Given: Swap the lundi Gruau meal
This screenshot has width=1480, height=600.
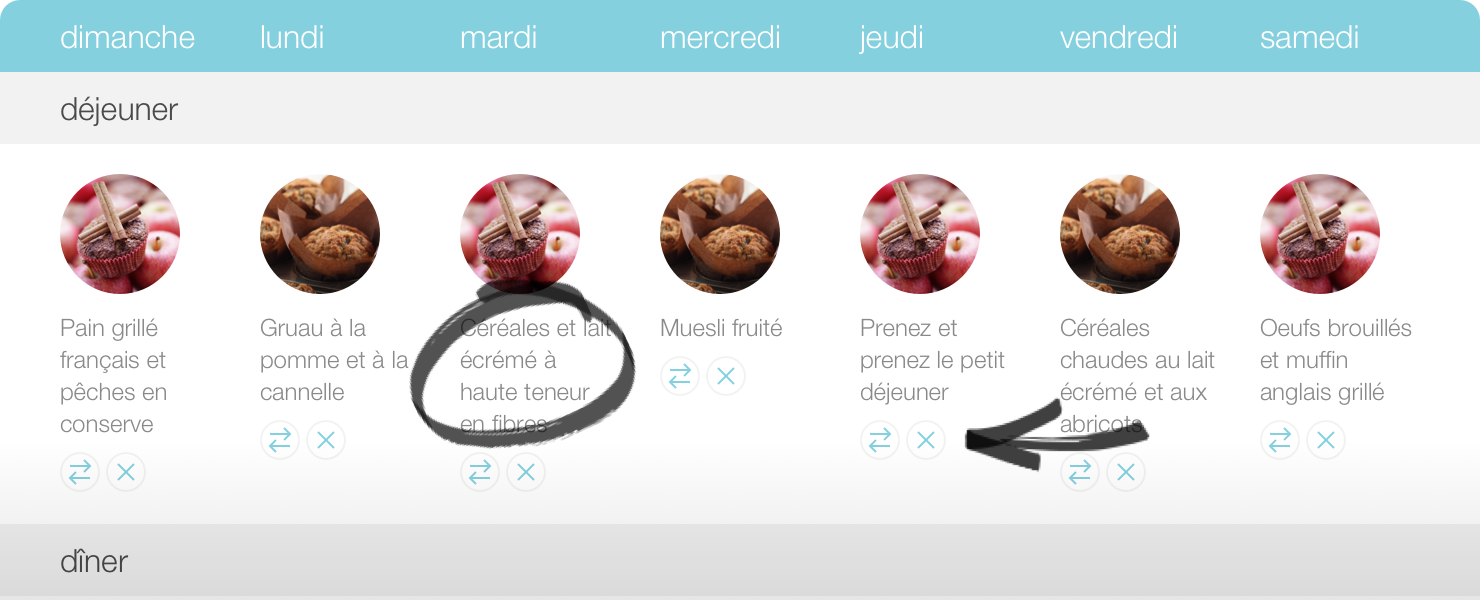Looking at the screenshot, I should (280, 440).
